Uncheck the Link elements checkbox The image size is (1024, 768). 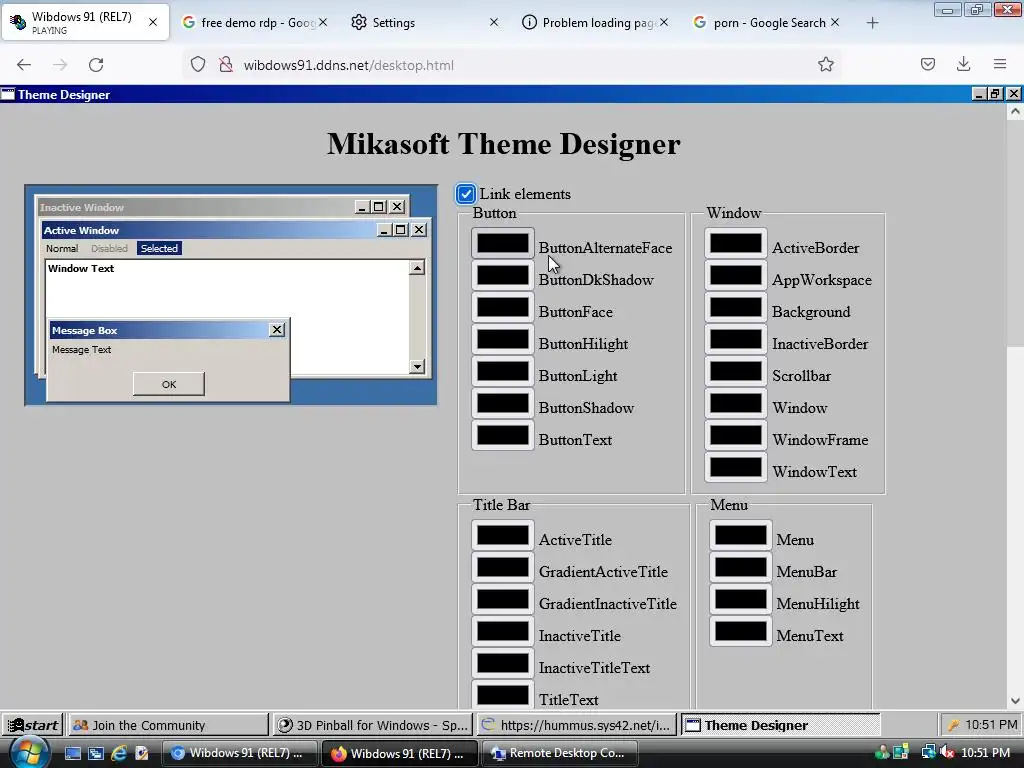click(466, 194)
